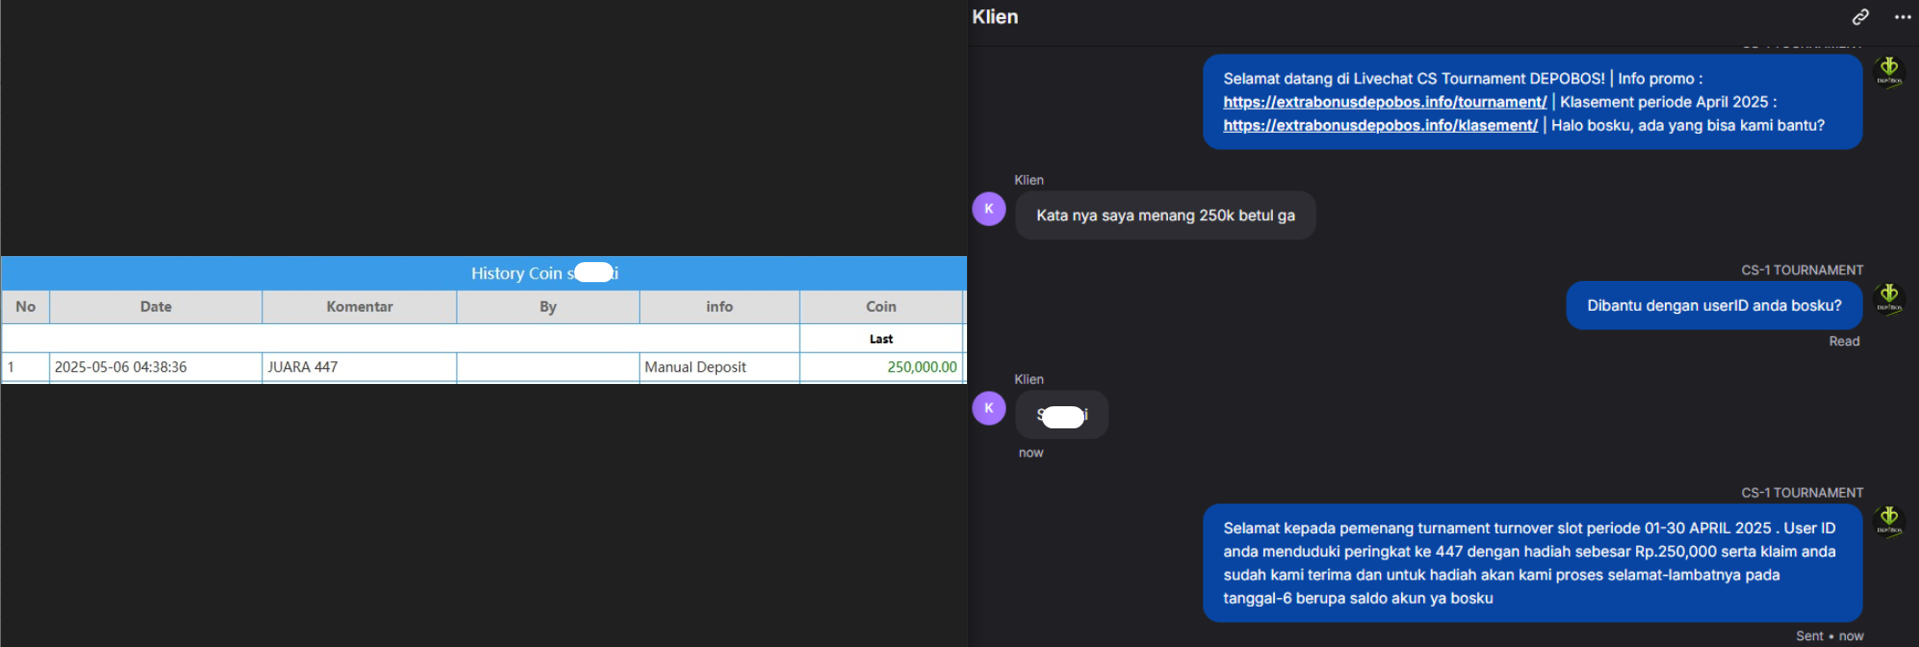Click the date cell 2025-05-06 04:38:36

click(156, 367)
